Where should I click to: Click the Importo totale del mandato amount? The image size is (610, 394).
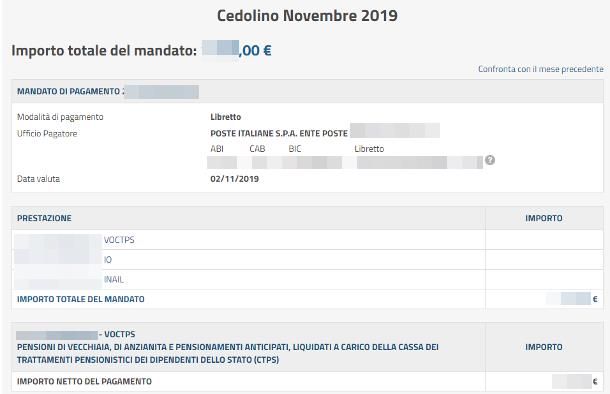tap(237, 50)
